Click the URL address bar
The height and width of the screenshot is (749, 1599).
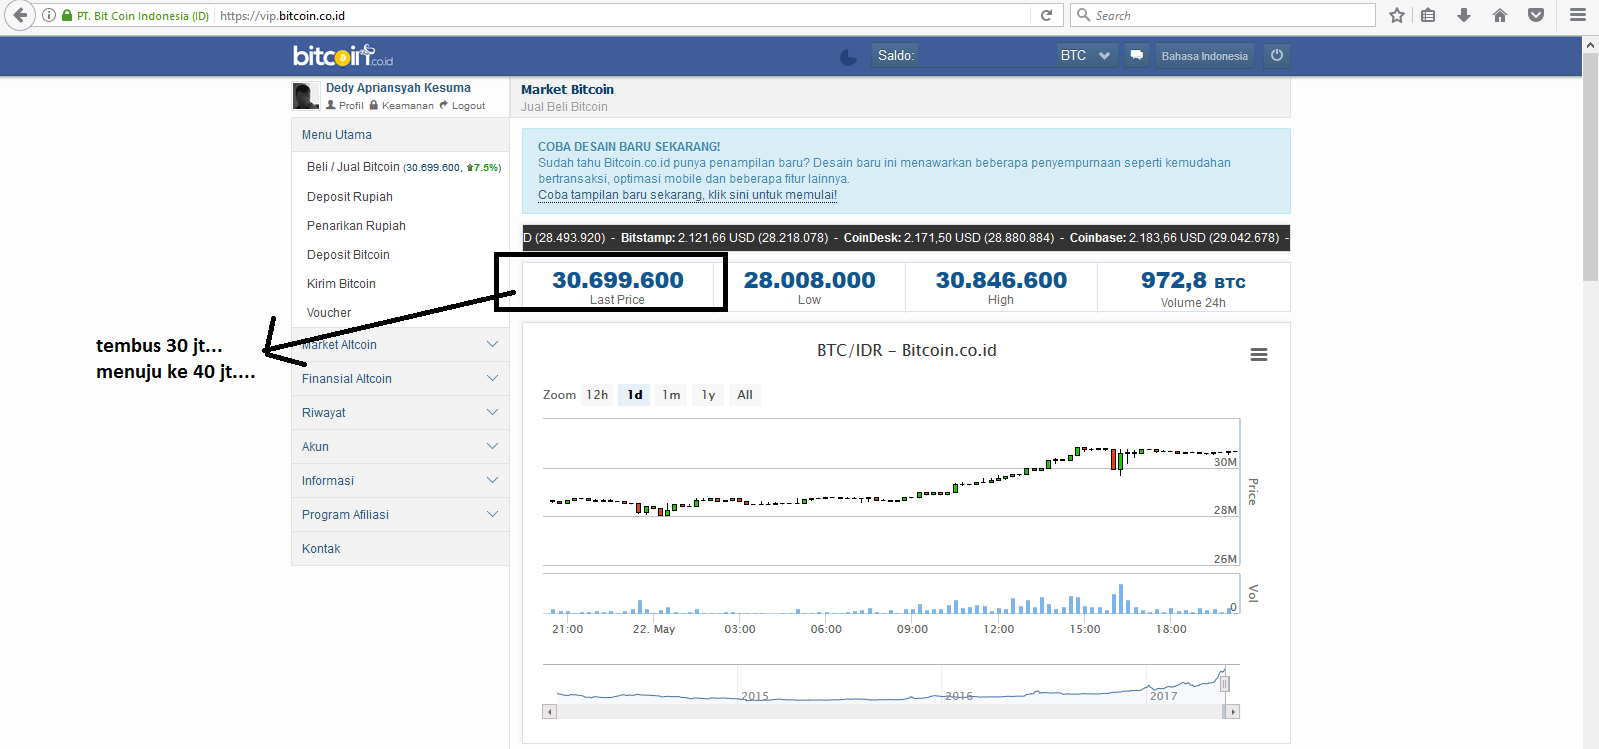pyautogui.click(x=625, y=15)
